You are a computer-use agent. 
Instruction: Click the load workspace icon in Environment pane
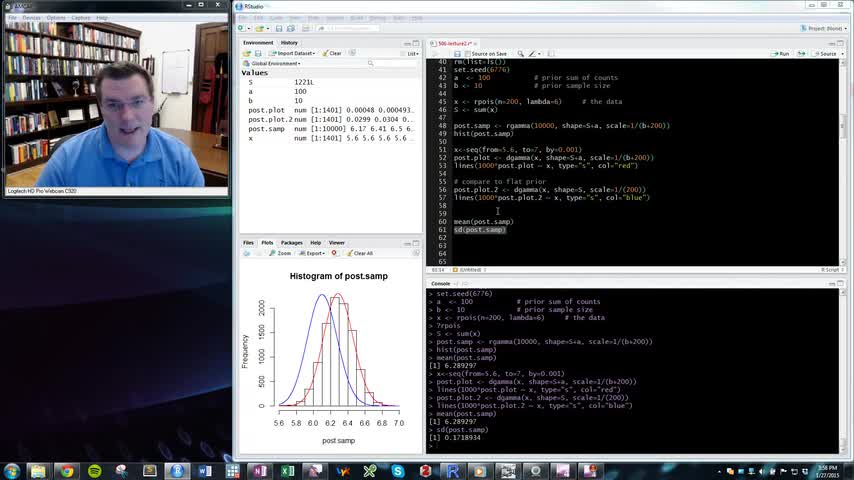coord(247,53)
